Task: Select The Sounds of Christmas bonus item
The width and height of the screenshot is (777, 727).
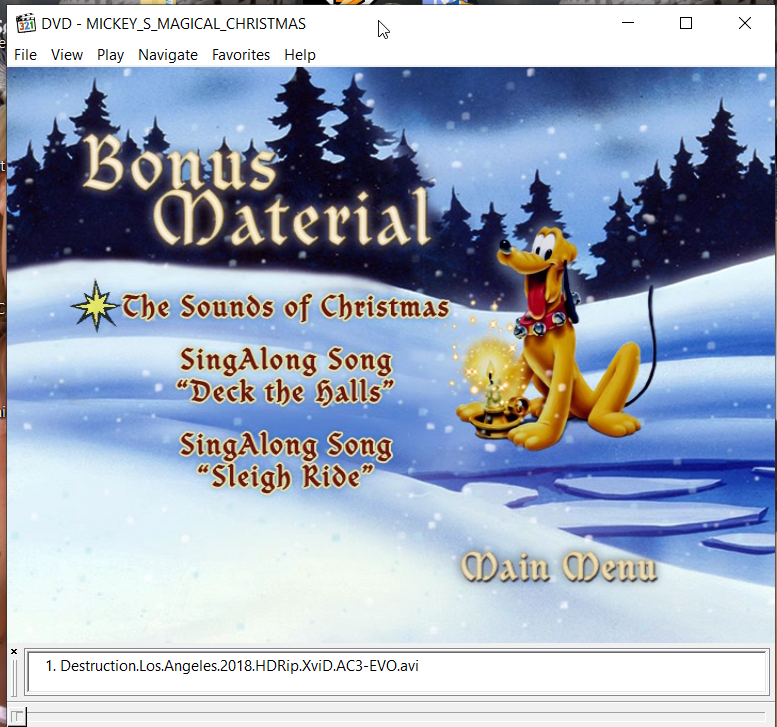Action: coord(285,306)
